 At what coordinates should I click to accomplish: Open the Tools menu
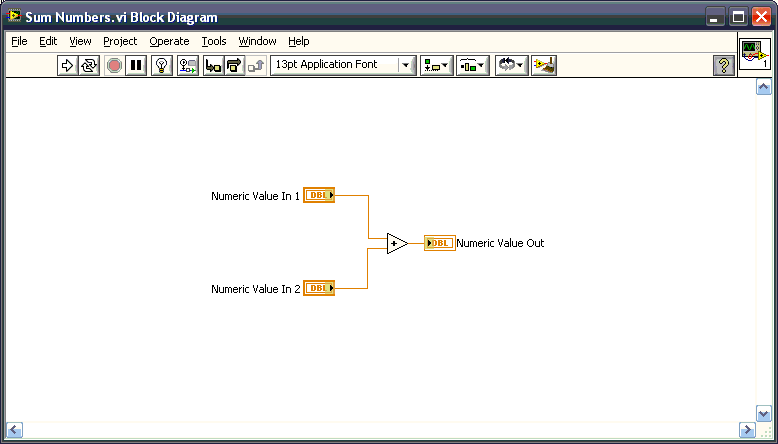coord(214,41)
